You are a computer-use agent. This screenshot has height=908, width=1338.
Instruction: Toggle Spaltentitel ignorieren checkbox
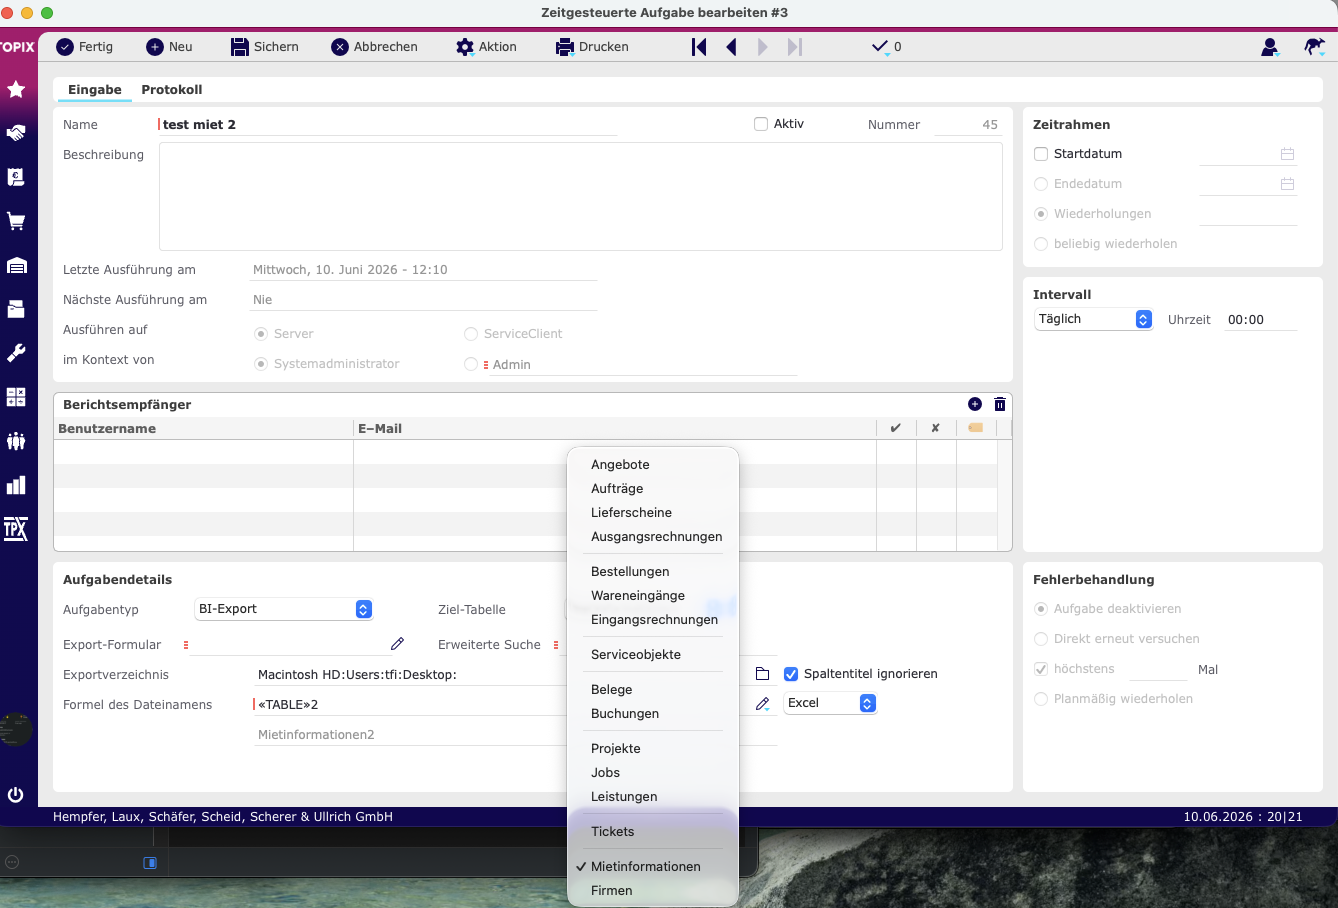click(x=791, y=674)
